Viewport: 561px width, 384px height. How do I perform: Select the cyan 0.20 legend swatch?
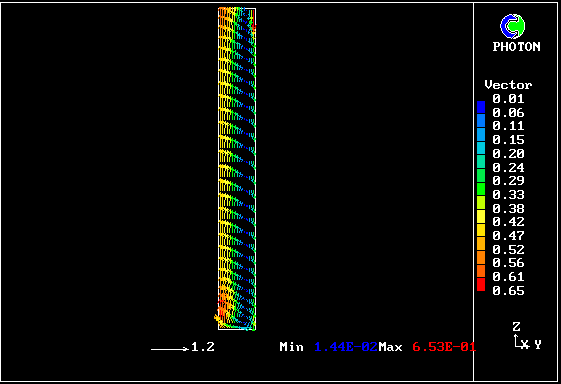pyautogui.click(x=481, y=148)
